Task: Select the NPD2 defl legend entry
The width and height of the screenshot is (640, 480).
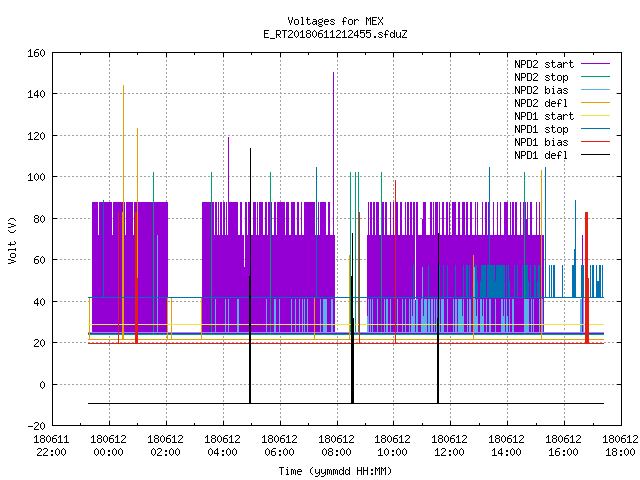Action: 541,103
